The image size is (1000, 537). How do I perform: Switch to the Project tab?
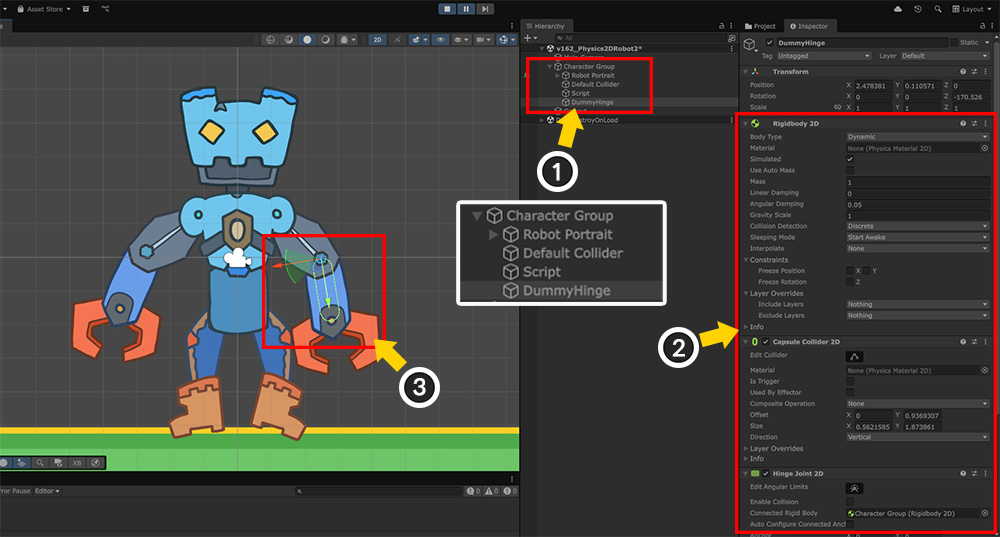[764, 26]
